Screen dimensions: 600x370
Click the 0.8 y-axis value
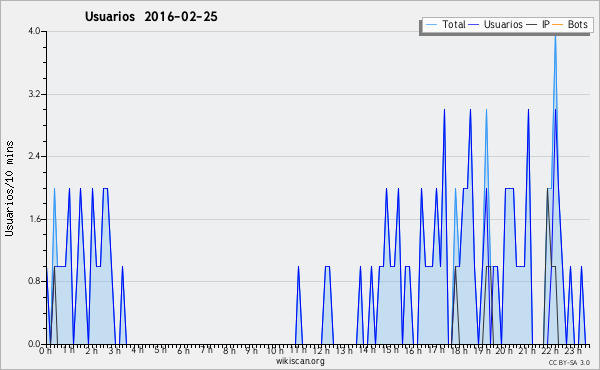pyautogui.click(x=34, y=281)
